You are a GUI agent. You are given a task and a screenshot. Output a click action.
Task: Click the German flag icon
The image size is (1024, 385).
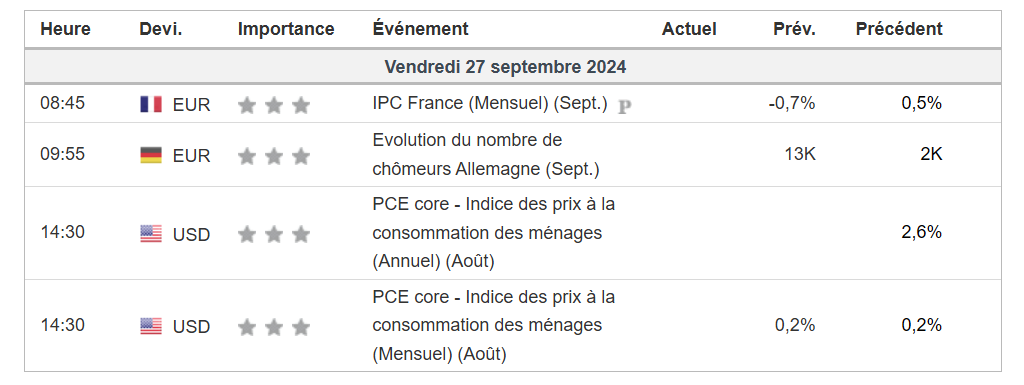pos(151,155)
